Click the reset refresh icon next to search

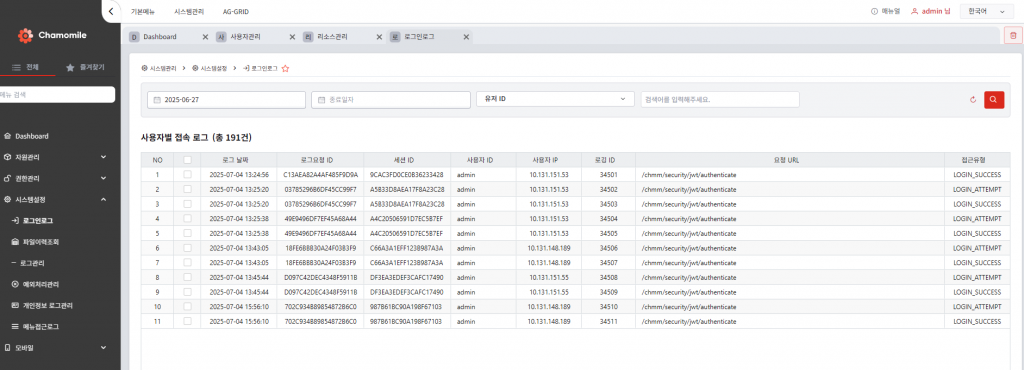[973, 100]
